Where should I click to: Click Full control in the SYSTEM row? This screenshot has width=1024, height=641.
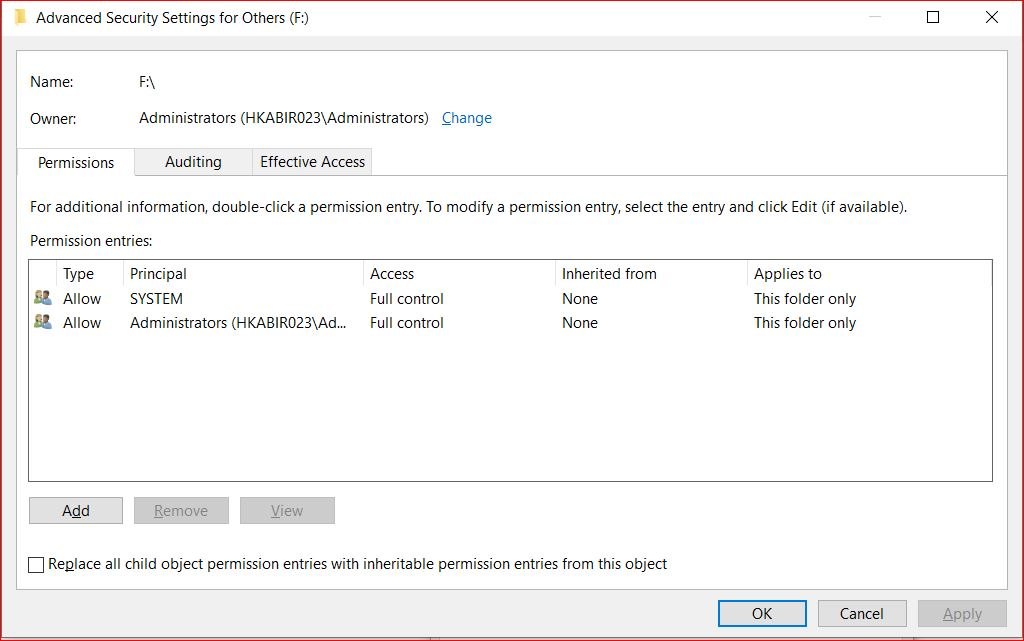(x=406, y=298)
